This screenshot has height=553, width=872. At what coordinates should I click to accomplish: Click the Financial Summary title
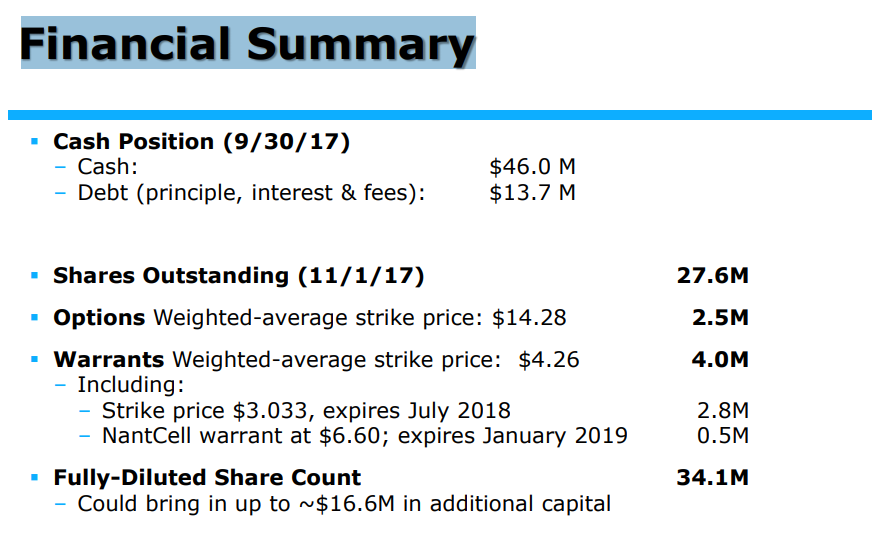point(247,44)
